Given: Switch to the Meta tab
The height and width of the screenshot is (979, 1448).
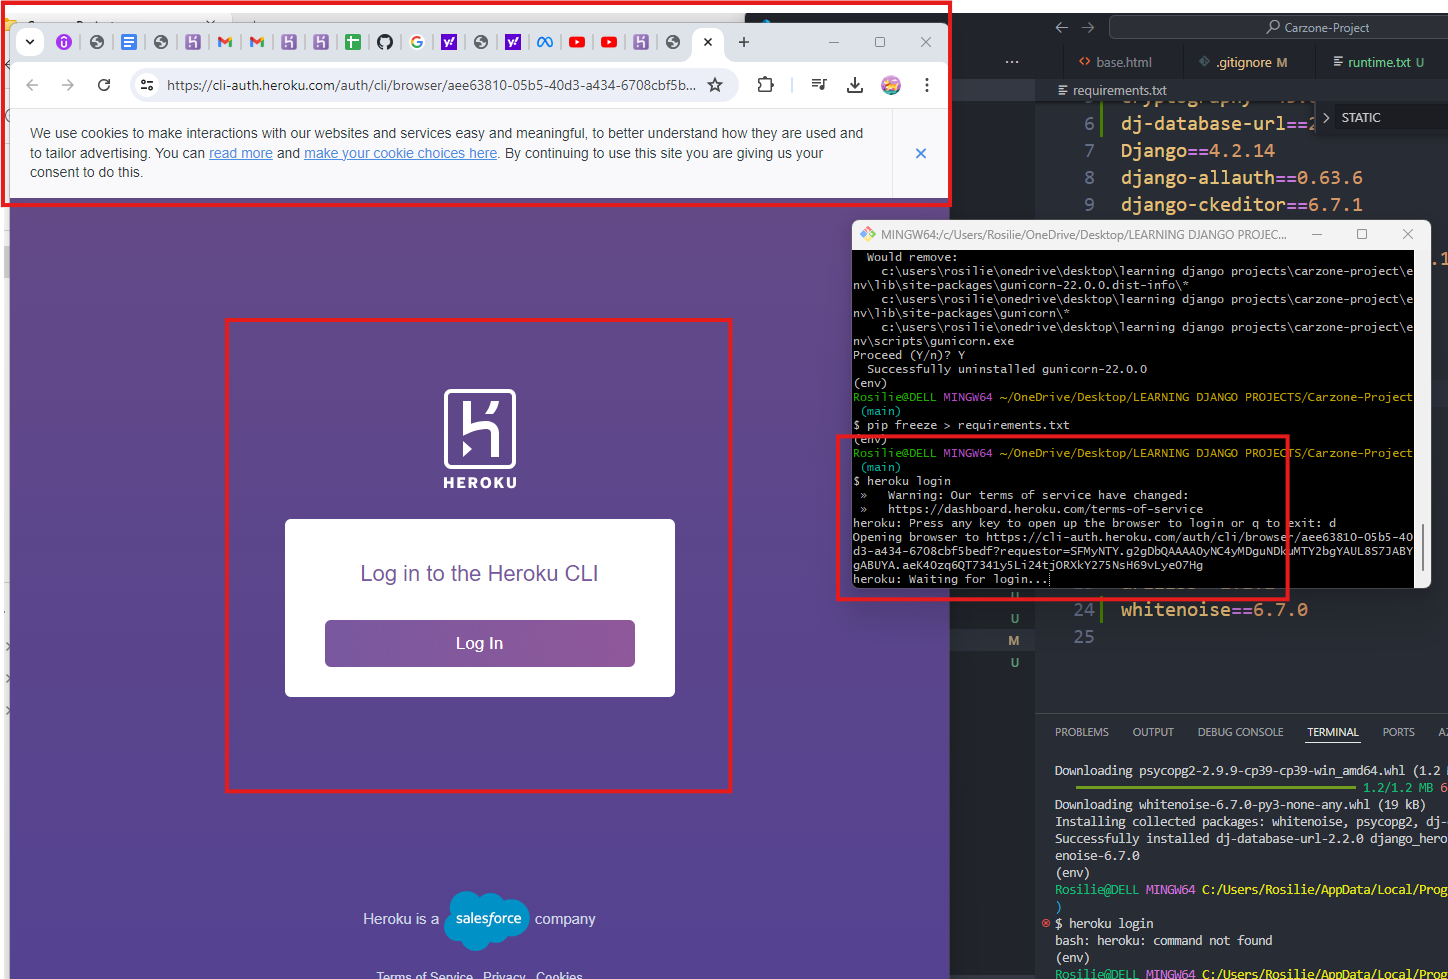Looking at the screenshot, I should [545, 42].
